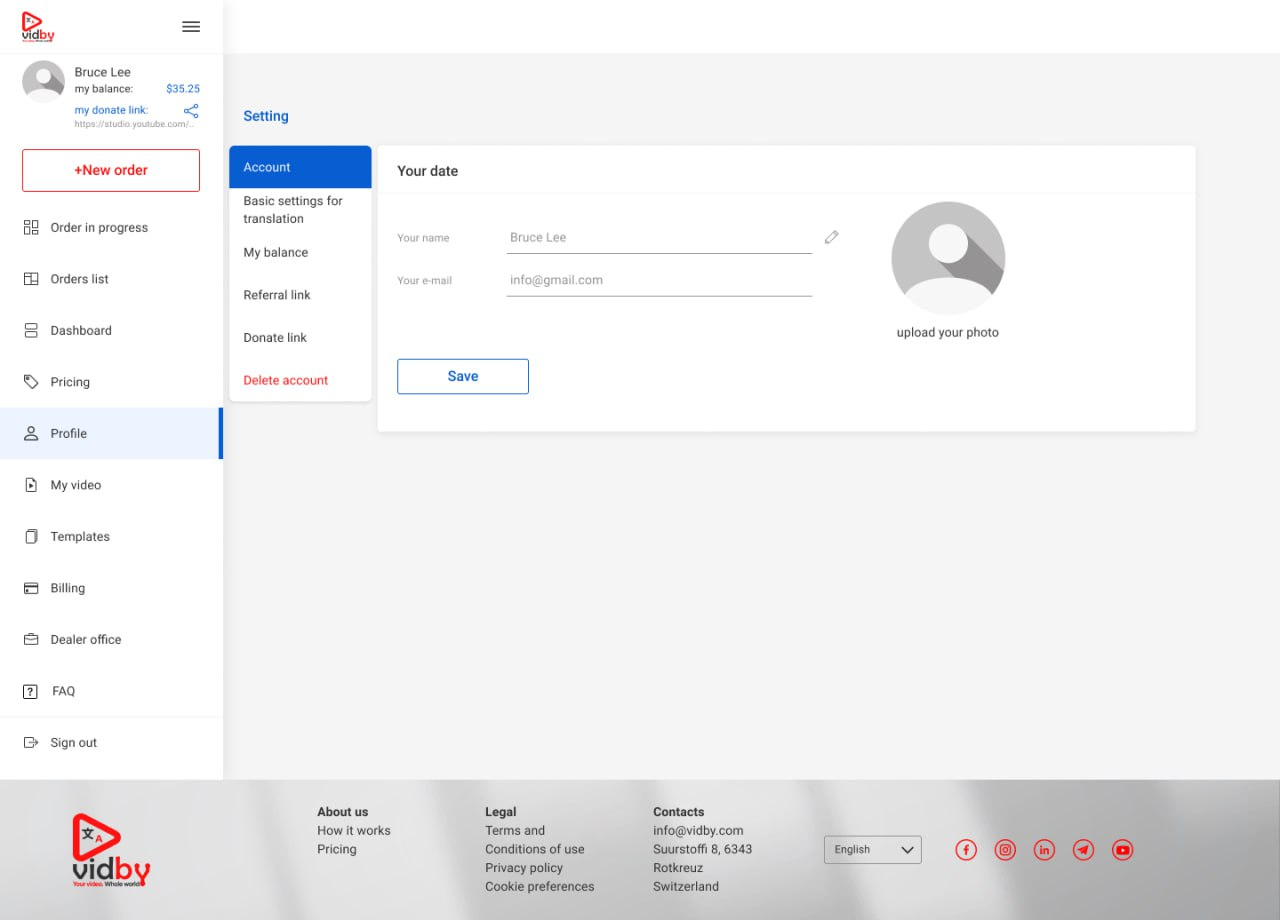Click the $35.25 balance amount
Screen dimensions: 1280x920
point(183,89)
